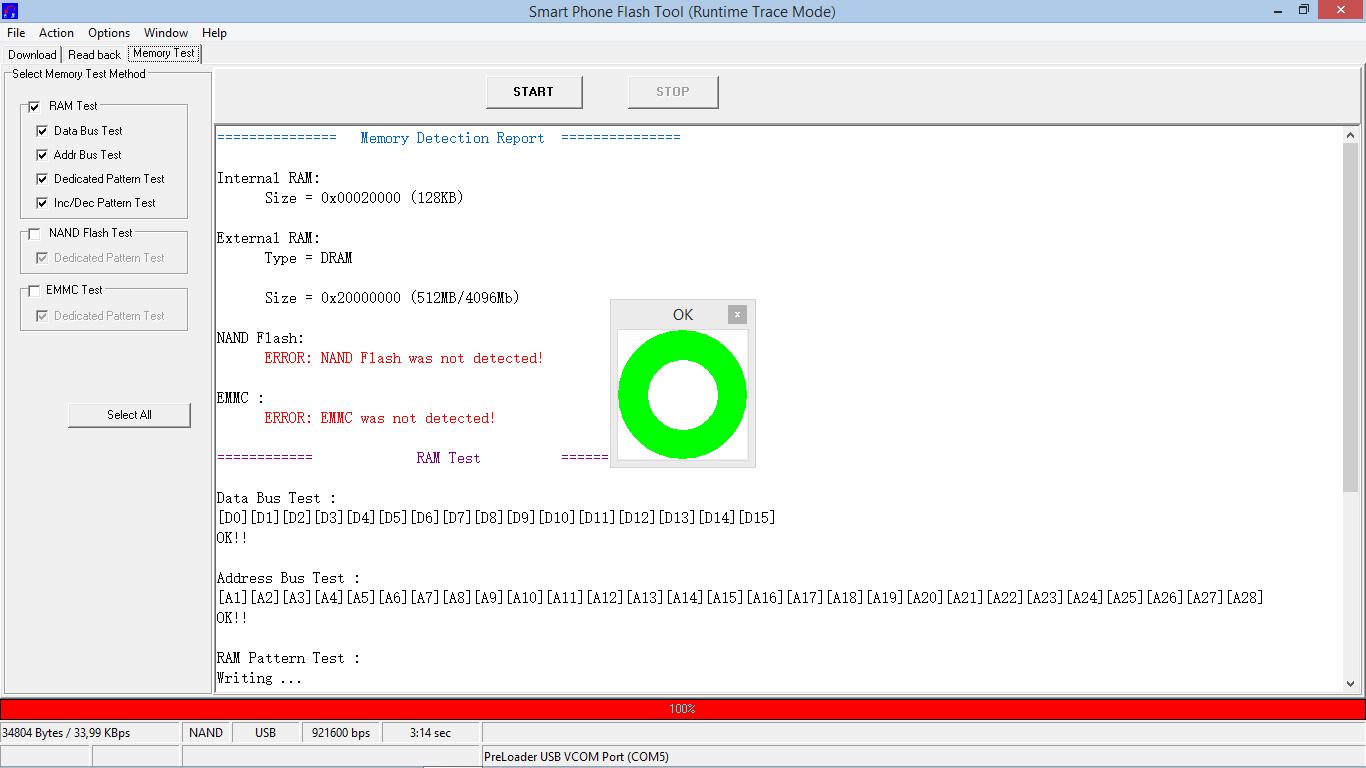This screenshot has width=1366, height=768.
Task: Open the Window menu
Action: [x=166, y=33]
